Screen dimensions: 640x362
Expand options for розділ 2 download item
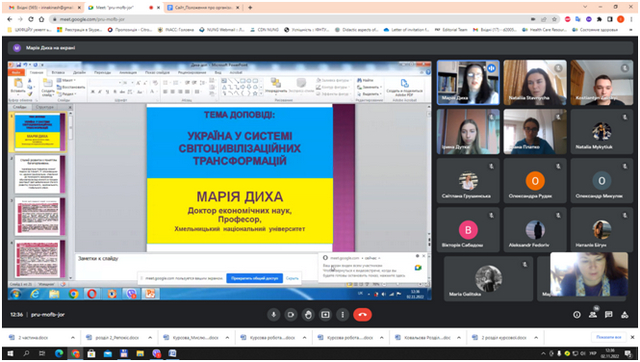point(150,338)
